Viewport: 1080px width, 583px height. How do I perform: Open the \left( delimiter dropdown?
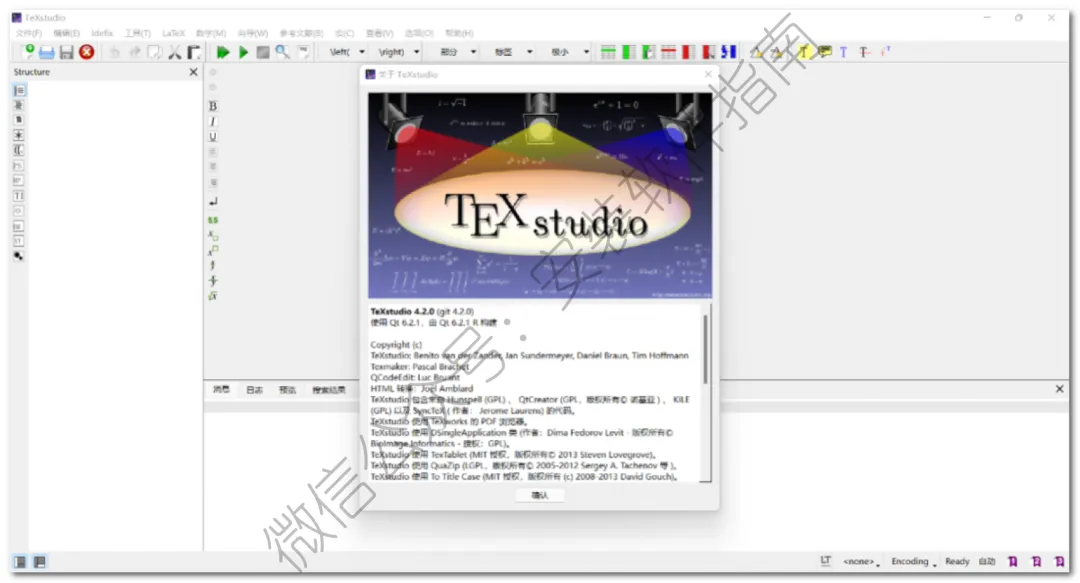[x=362, y=52]
